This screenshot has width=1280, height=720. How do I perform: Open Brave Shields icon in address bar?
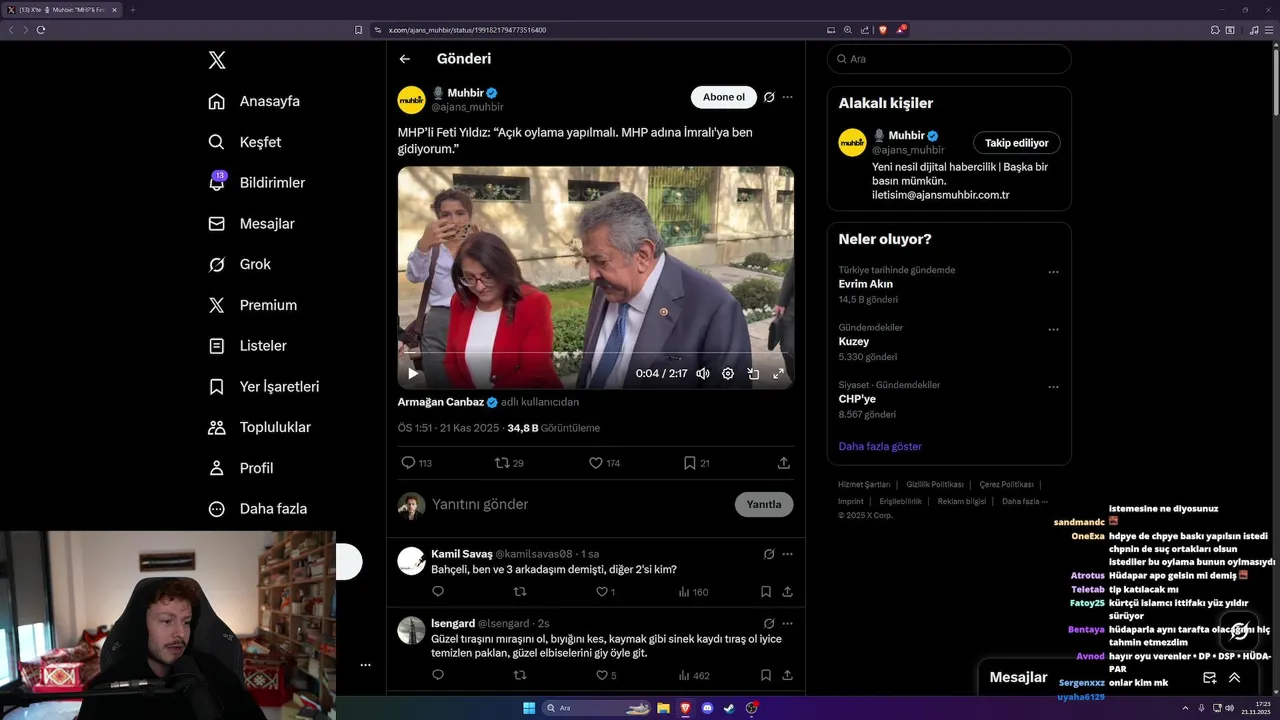click(x=883, y=30)
